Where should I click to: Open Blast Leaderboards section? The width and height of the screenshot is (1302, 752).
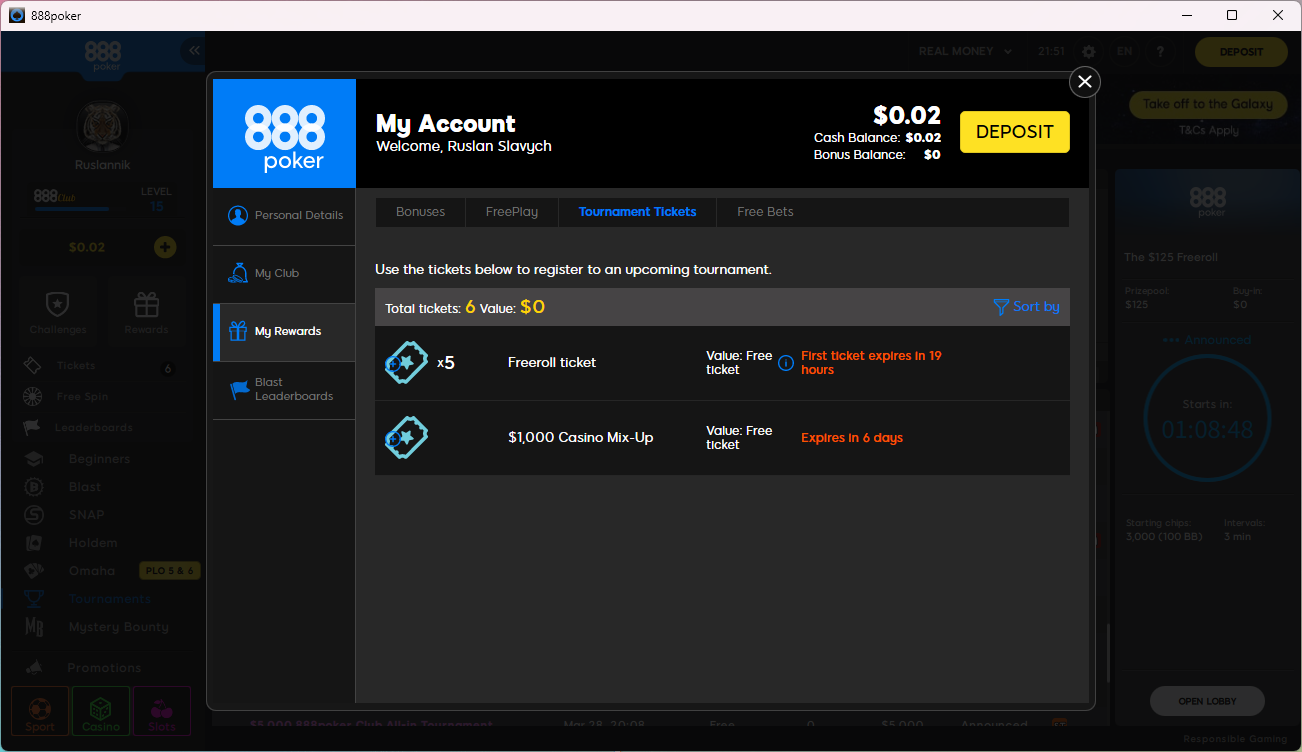click(284, 390)
